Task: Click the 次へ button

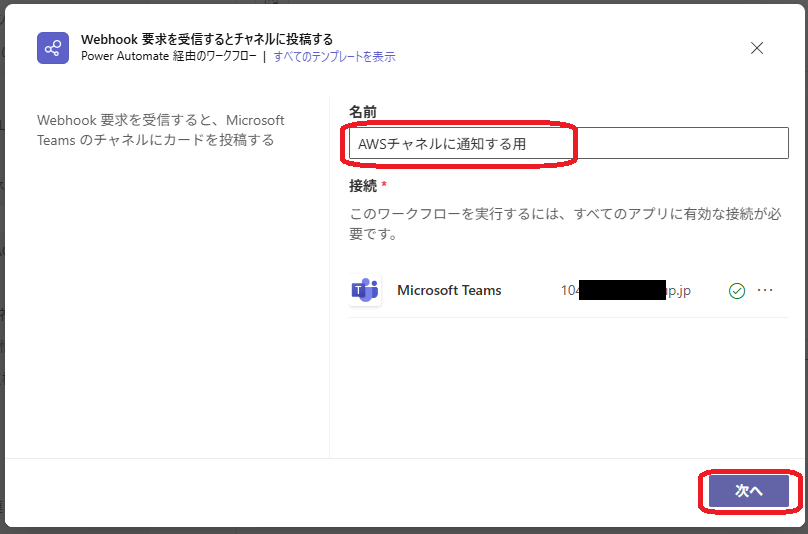Action: [x=749, y=491]
